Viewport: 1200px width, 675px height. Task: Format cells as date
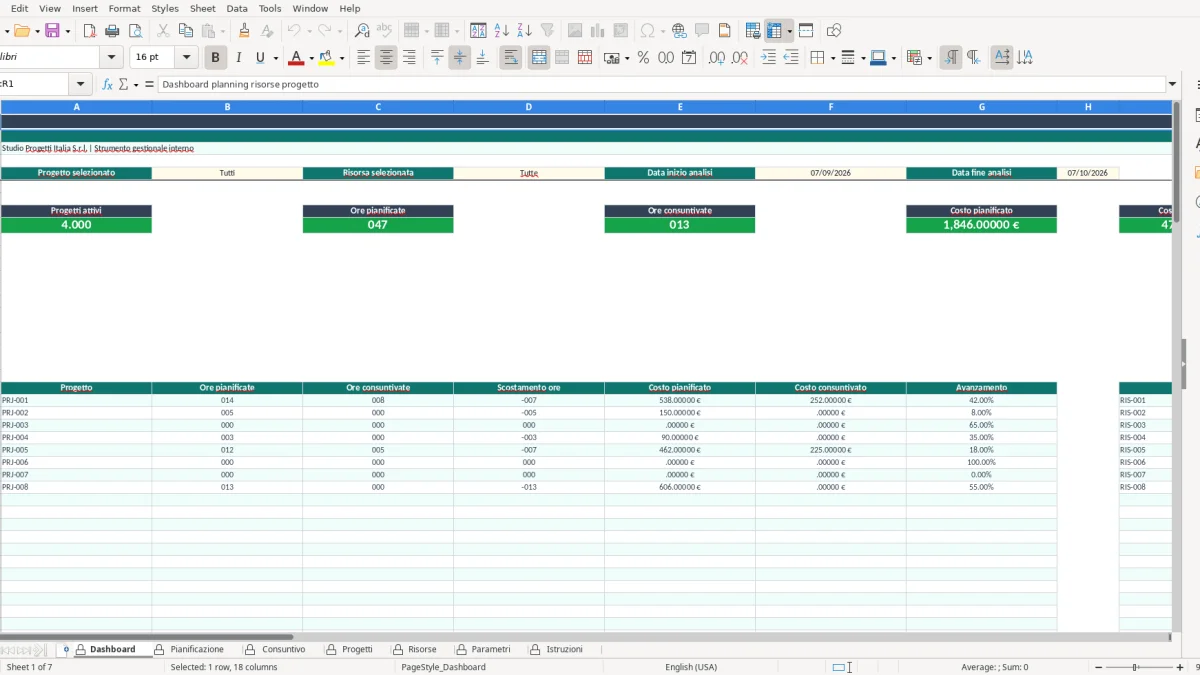coord(689,58)
